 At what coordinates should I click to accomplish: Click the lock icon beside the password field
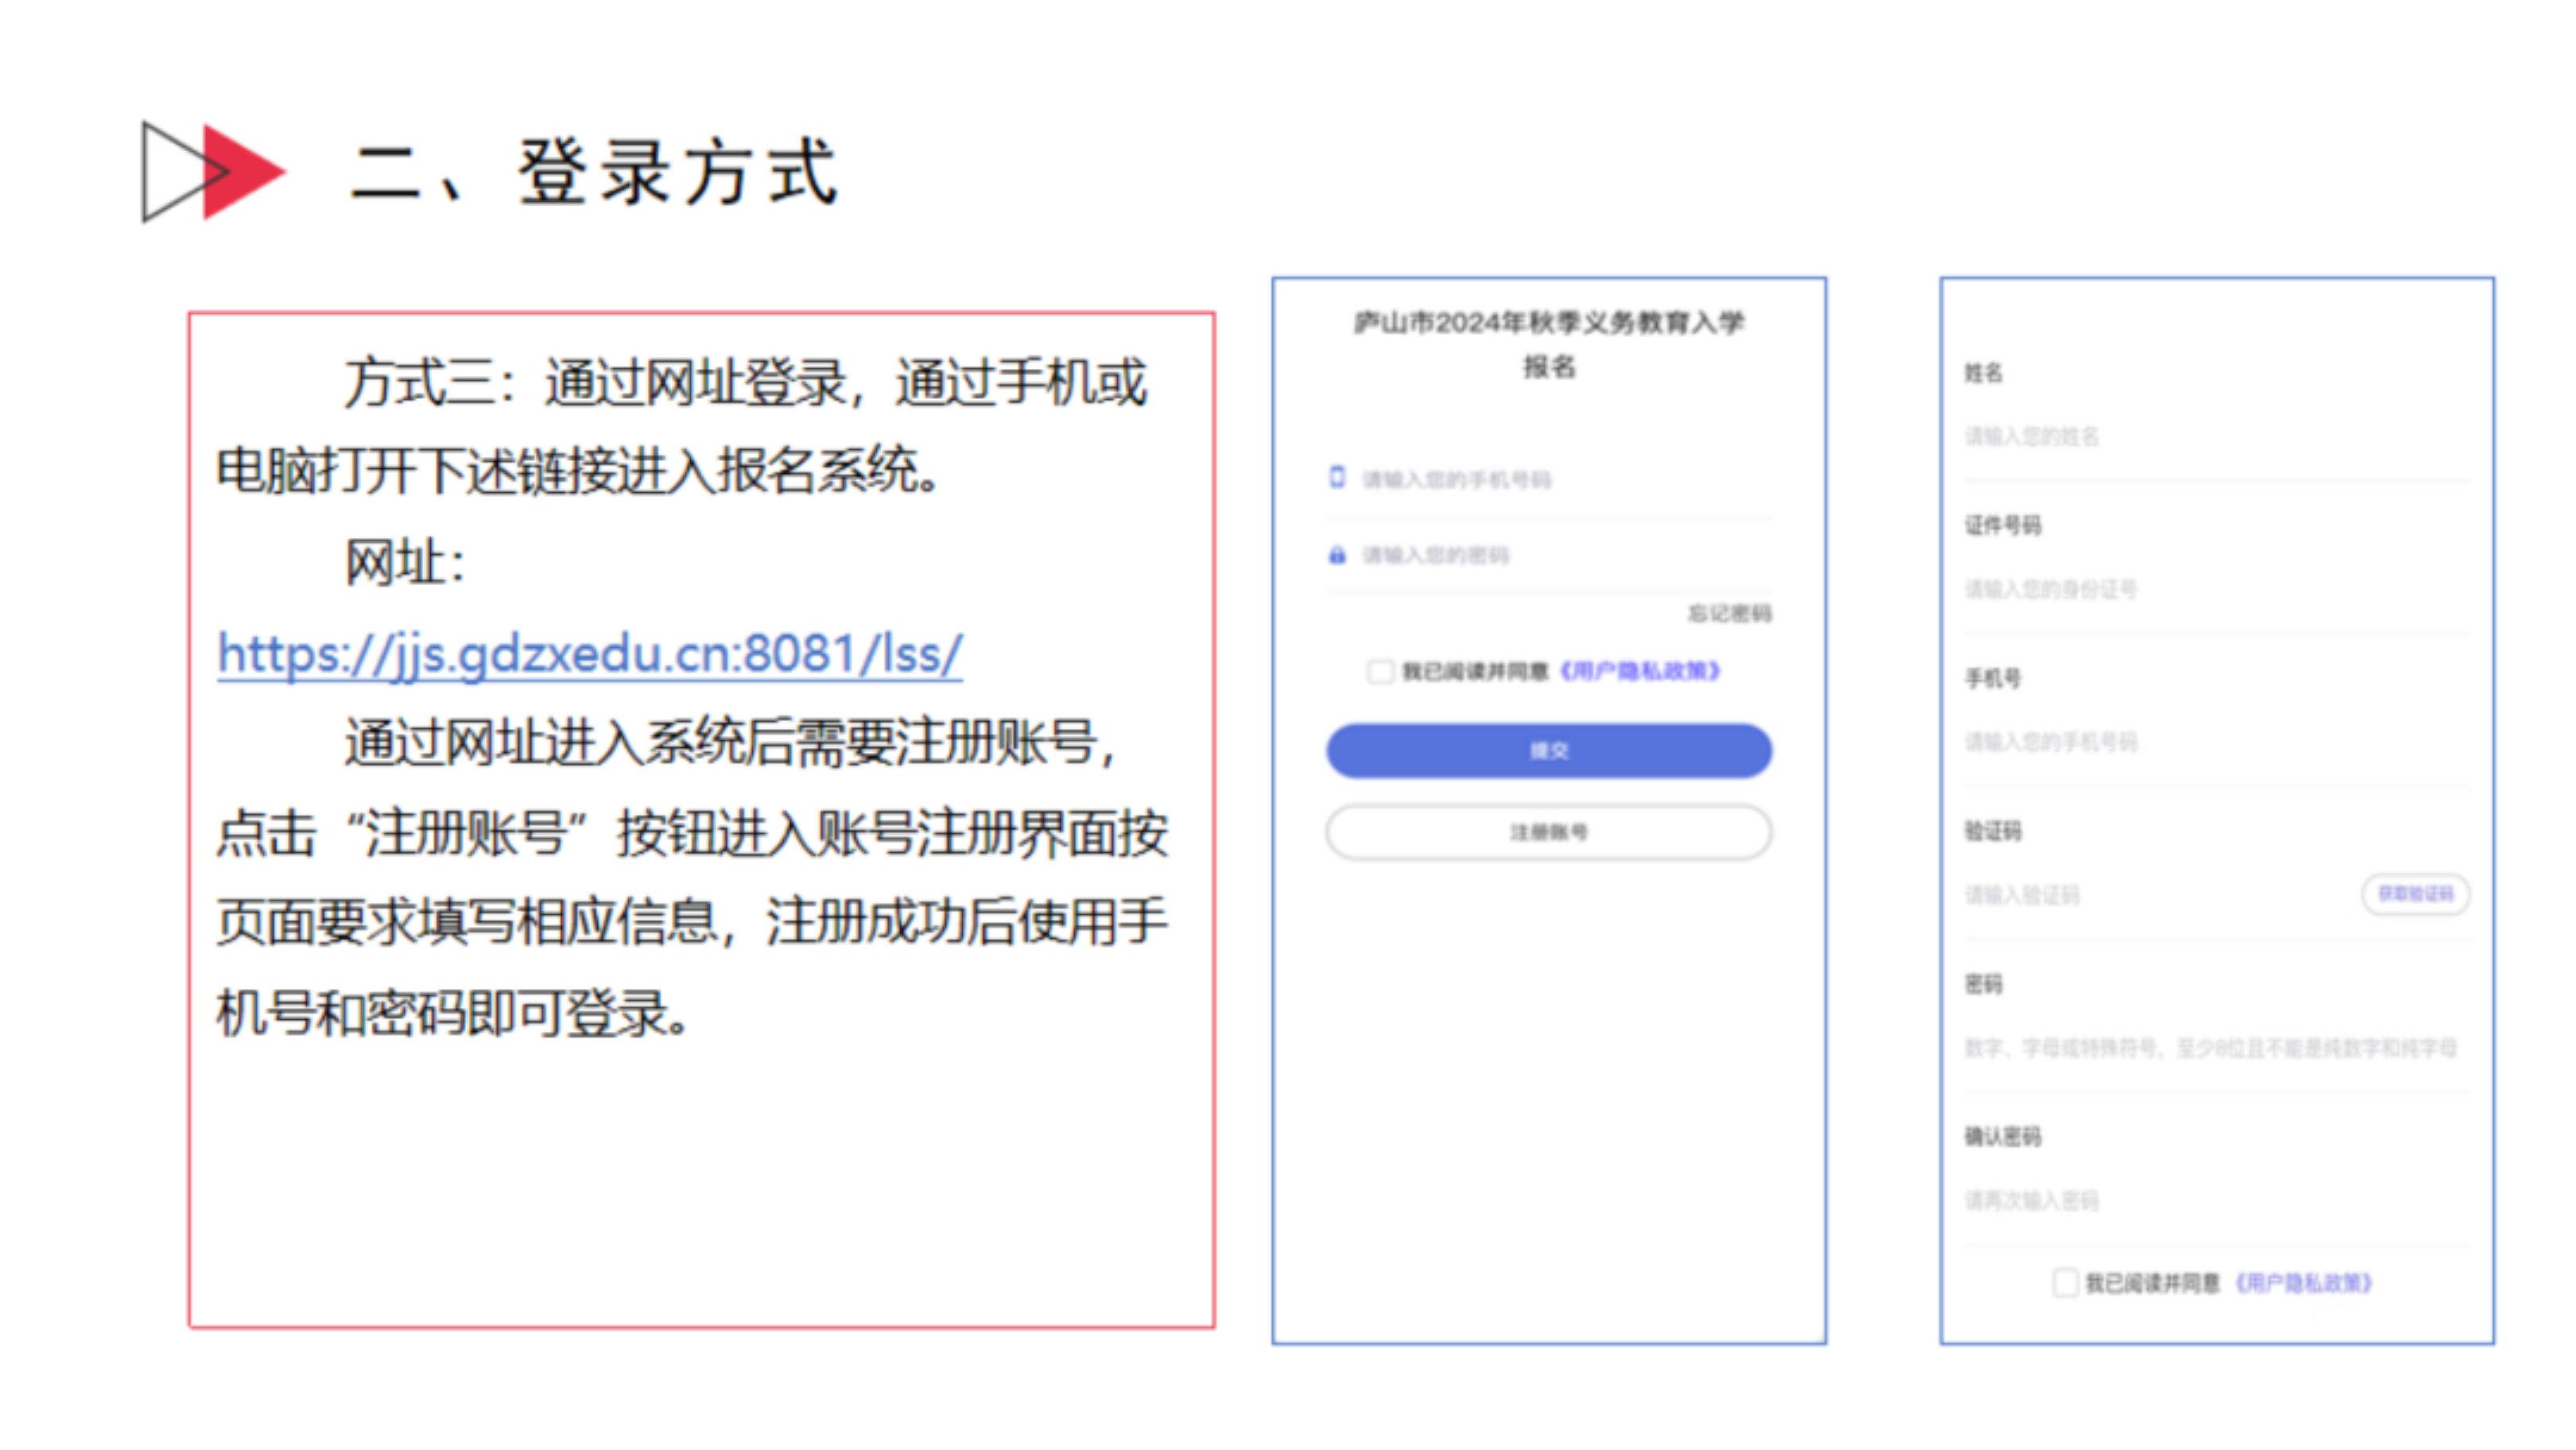[1337, 555]
